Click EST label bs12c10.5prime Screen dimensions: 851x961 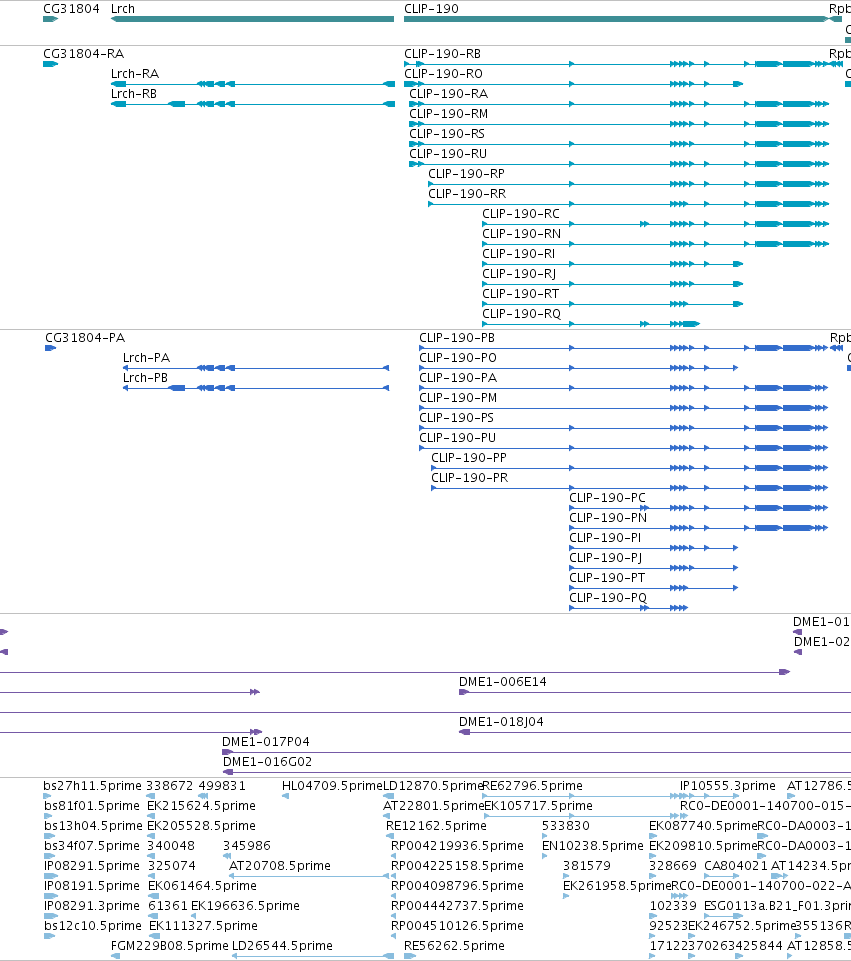[x=93, y=925]
